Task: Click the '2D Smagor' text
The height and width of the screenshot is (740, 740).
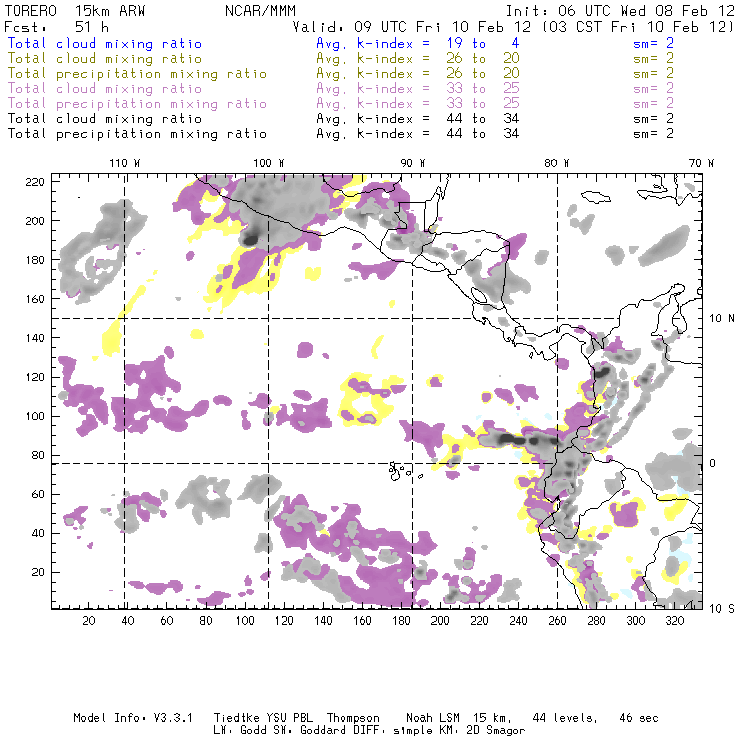Action: (x=496, y=731)
